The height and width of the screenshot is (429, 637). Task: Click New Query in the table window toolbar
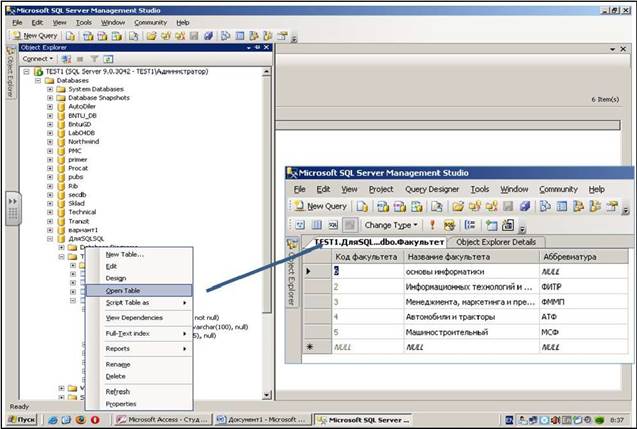click(321, 206)
